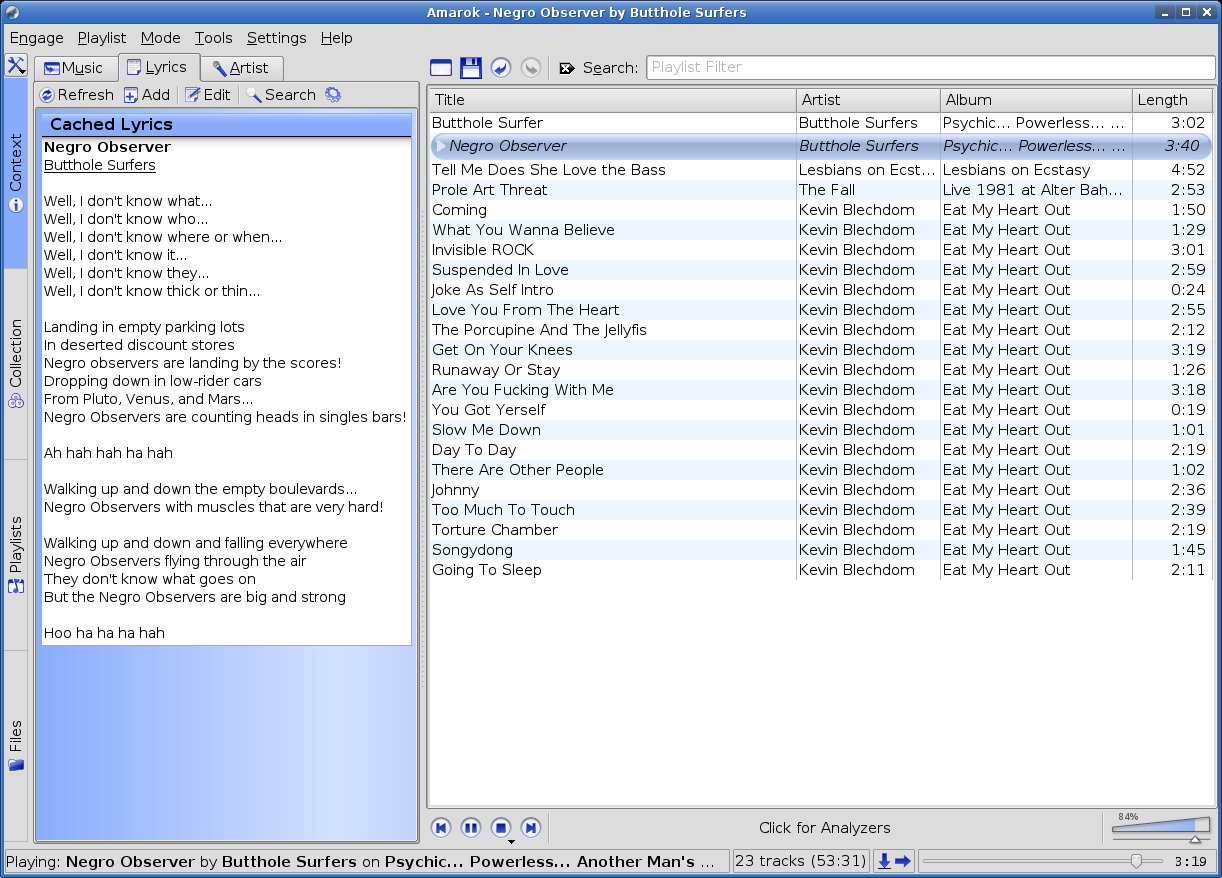Pause the current track
The width and height of the screenshot is (1222, 878).
coord(471,827)
